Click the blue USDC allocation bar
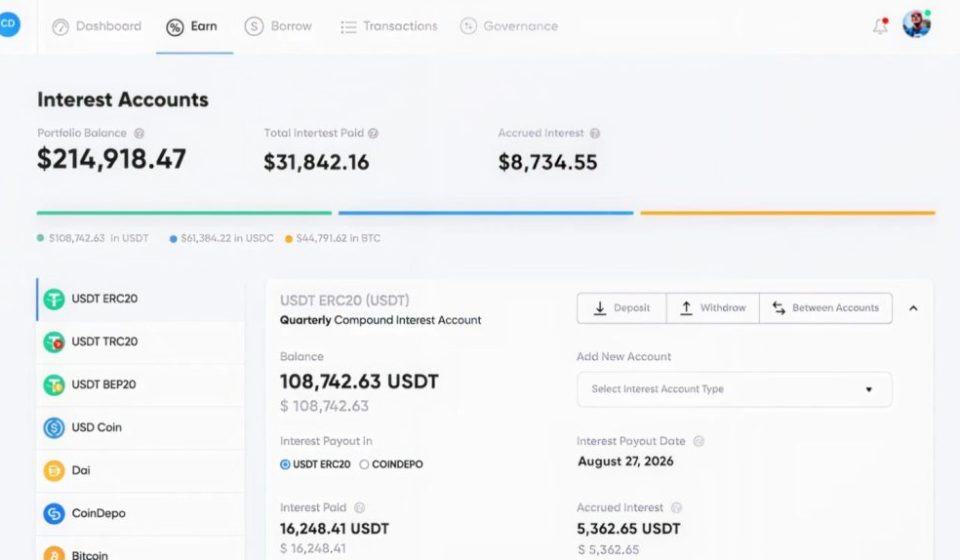 pyautogui.click(x=486, y=213)
